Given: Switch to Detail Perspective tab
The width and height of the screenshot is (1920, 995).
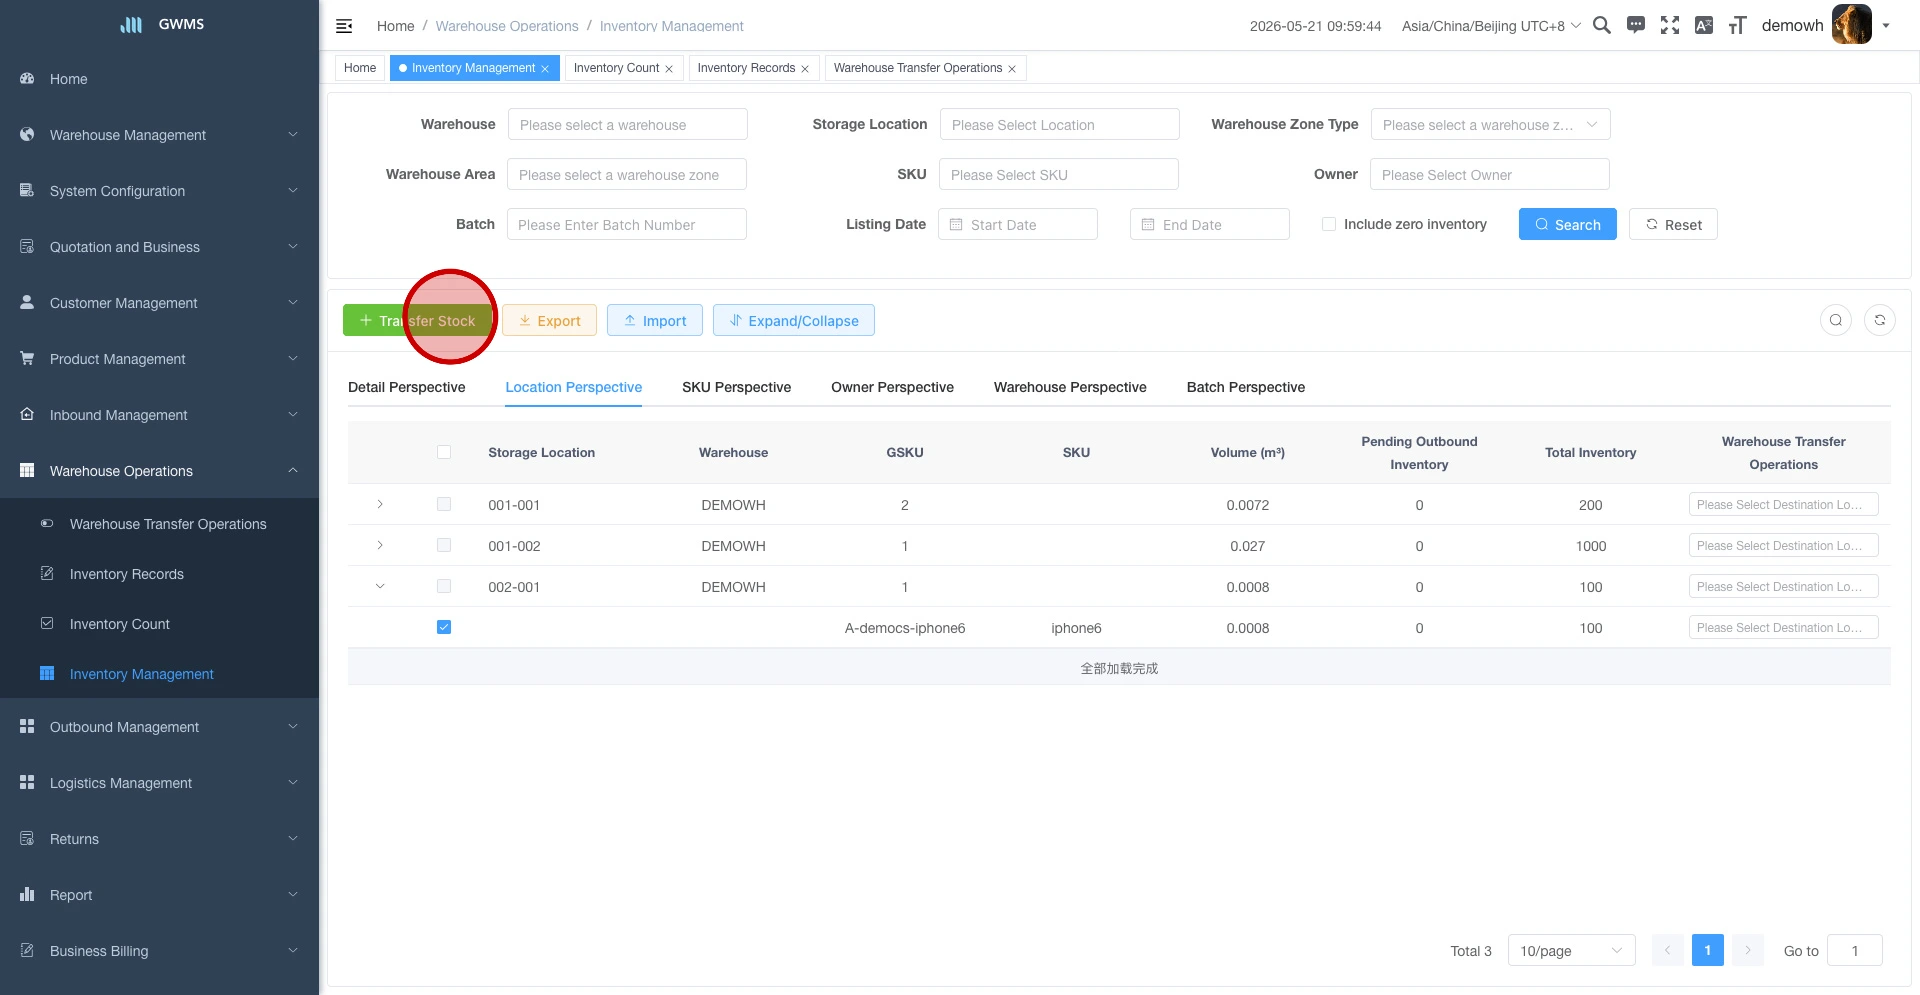Looking at the screenshot, I should tap(407, 387).
